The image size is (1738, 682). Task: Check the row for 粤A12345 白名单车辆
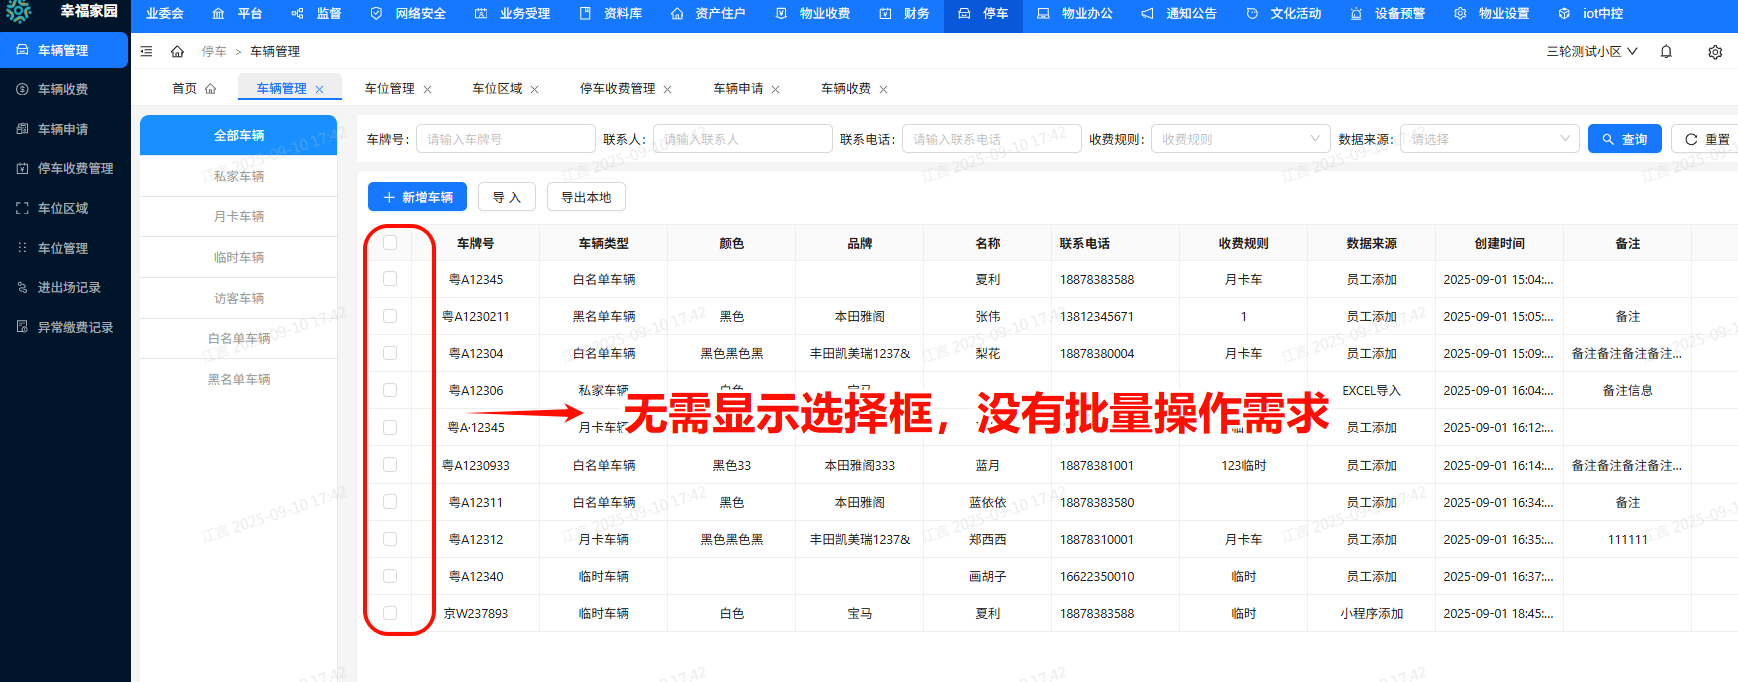coord(390,279)
